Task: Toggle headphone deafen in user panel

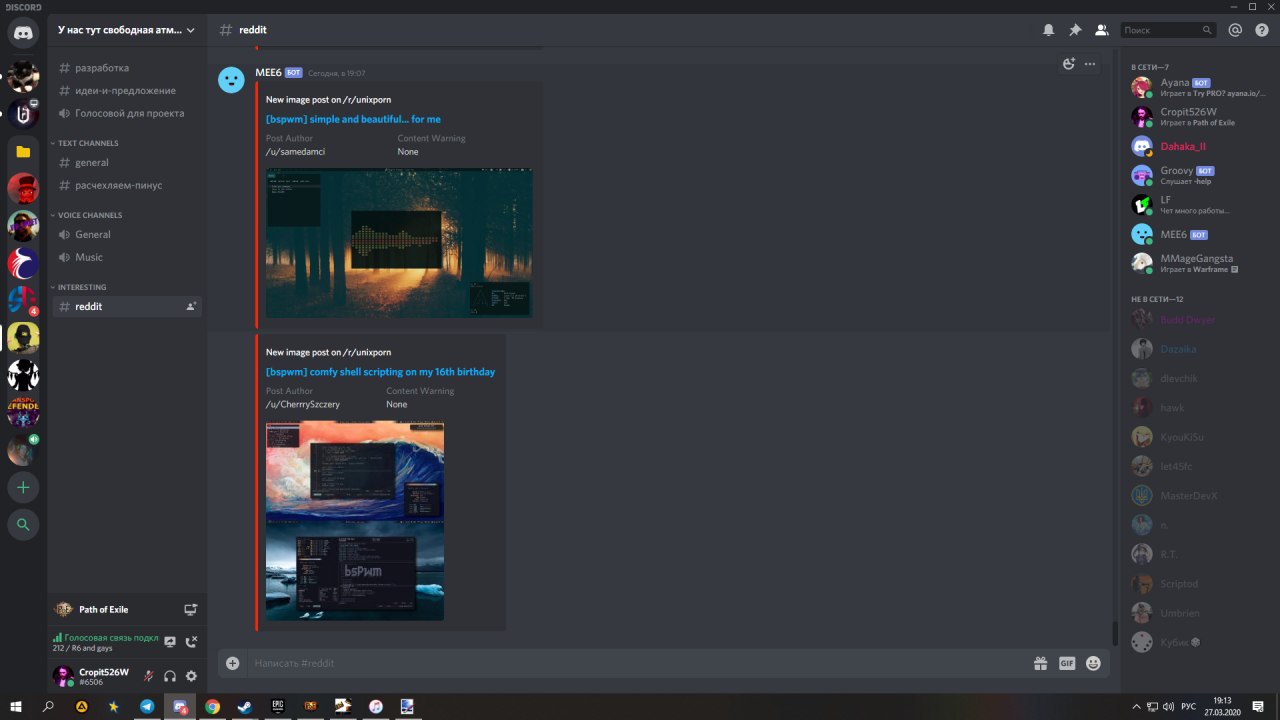Action: (170, 676)
